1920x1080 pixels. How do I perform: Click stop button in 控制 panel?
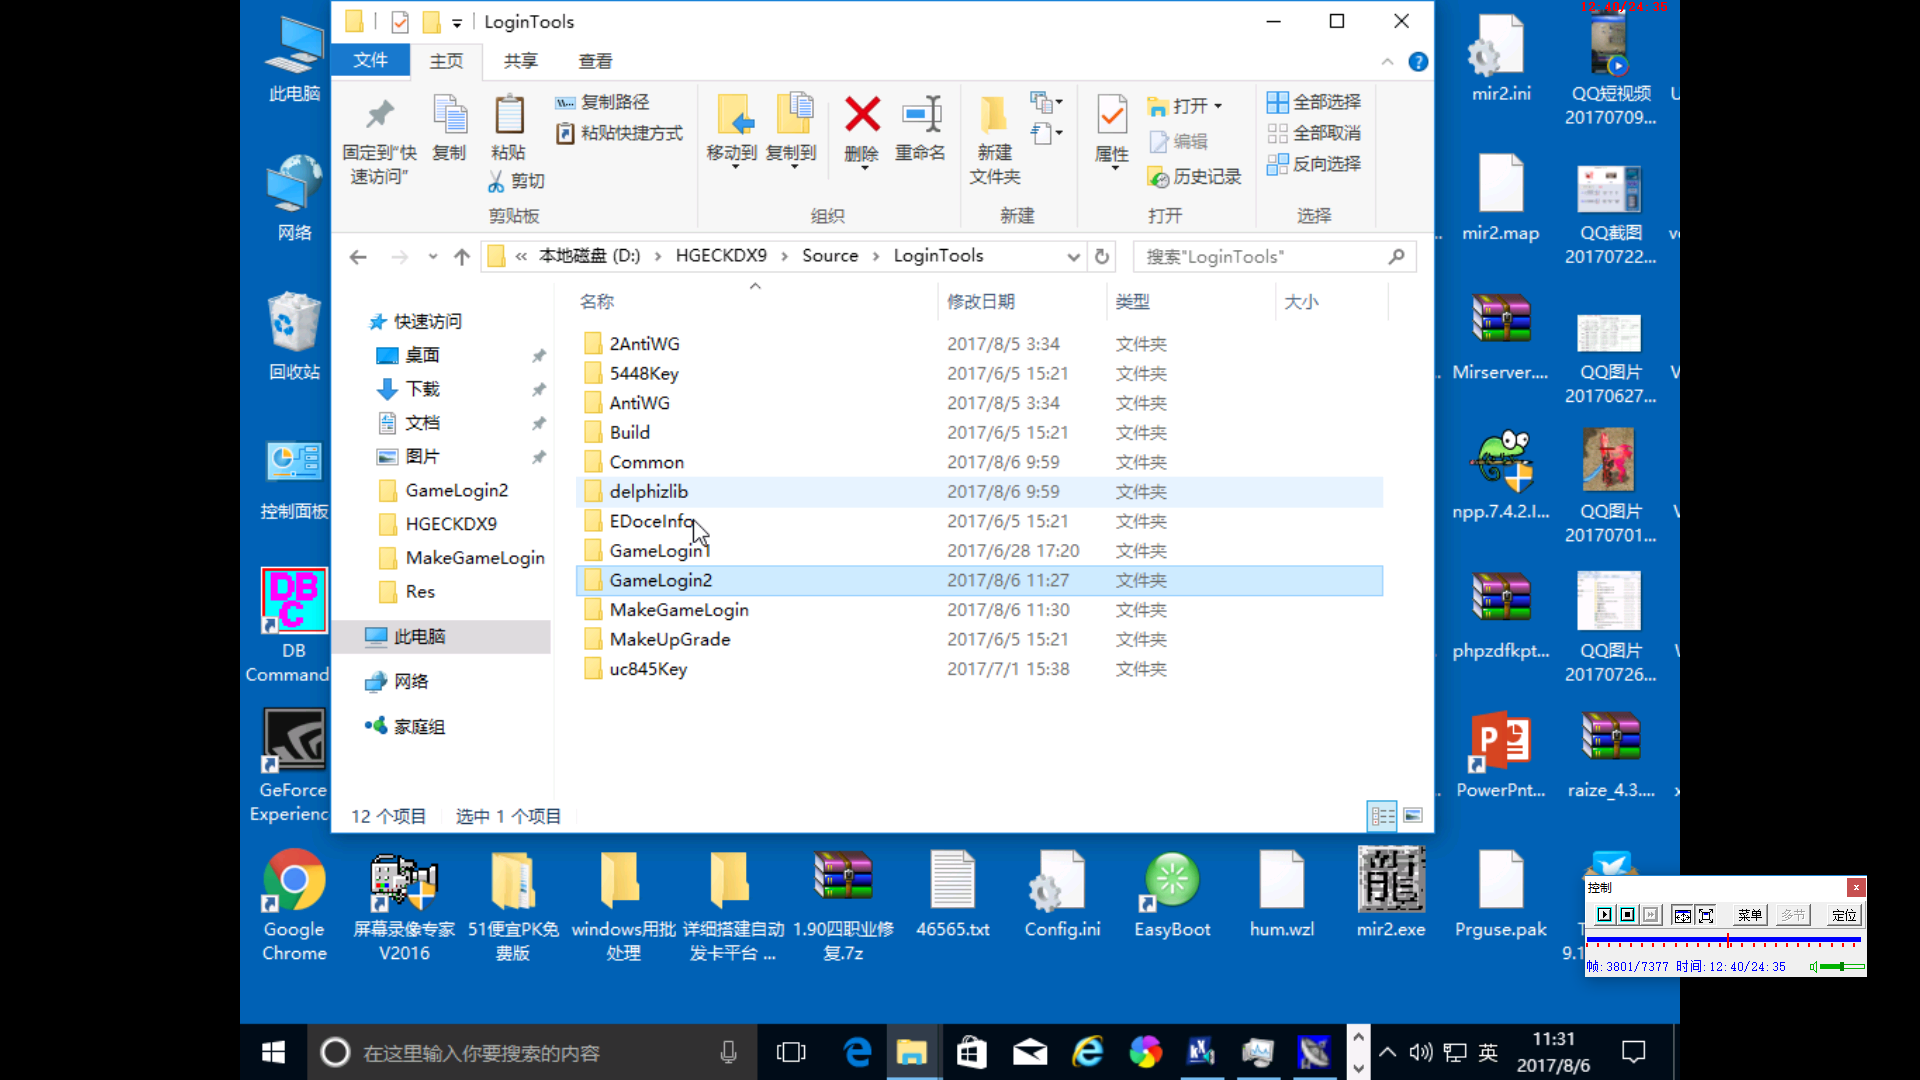1628,915
